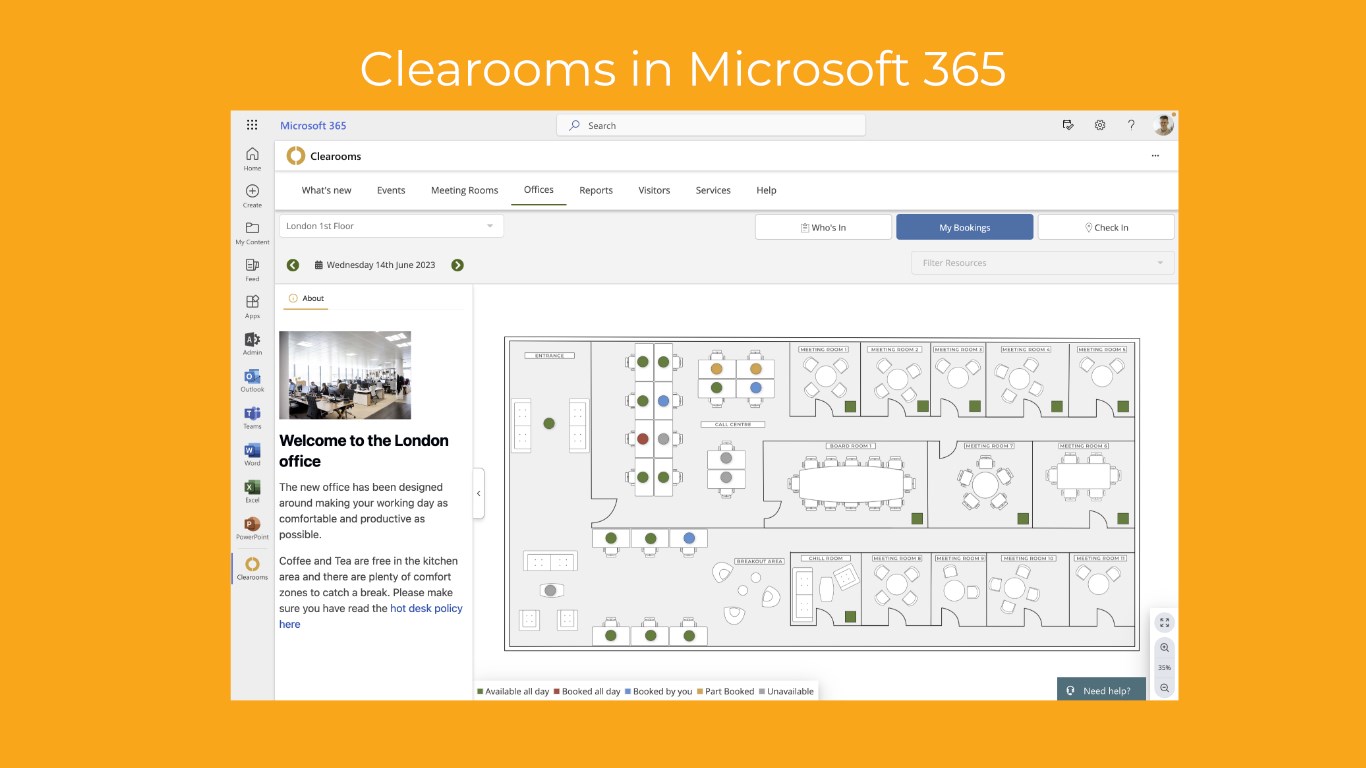Open the settings gear icon
Screen dimensions: 1366x768
click(1100, 125)
